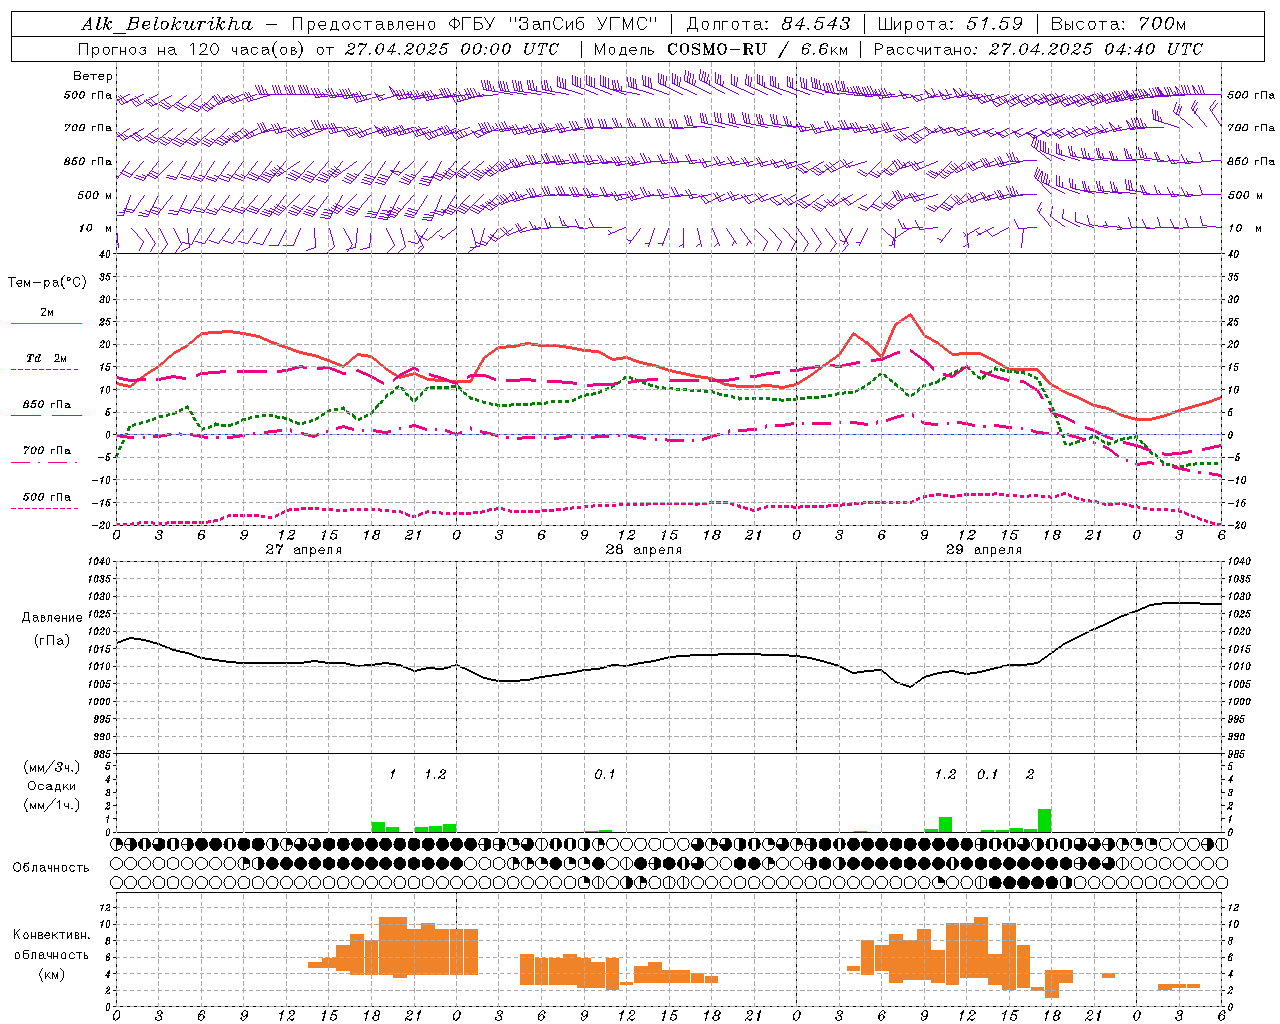Viewport: 1280px width, 1024px height.
Task: Click the 700 гПа temperature legend label
Action: click(x=46, y=451)
